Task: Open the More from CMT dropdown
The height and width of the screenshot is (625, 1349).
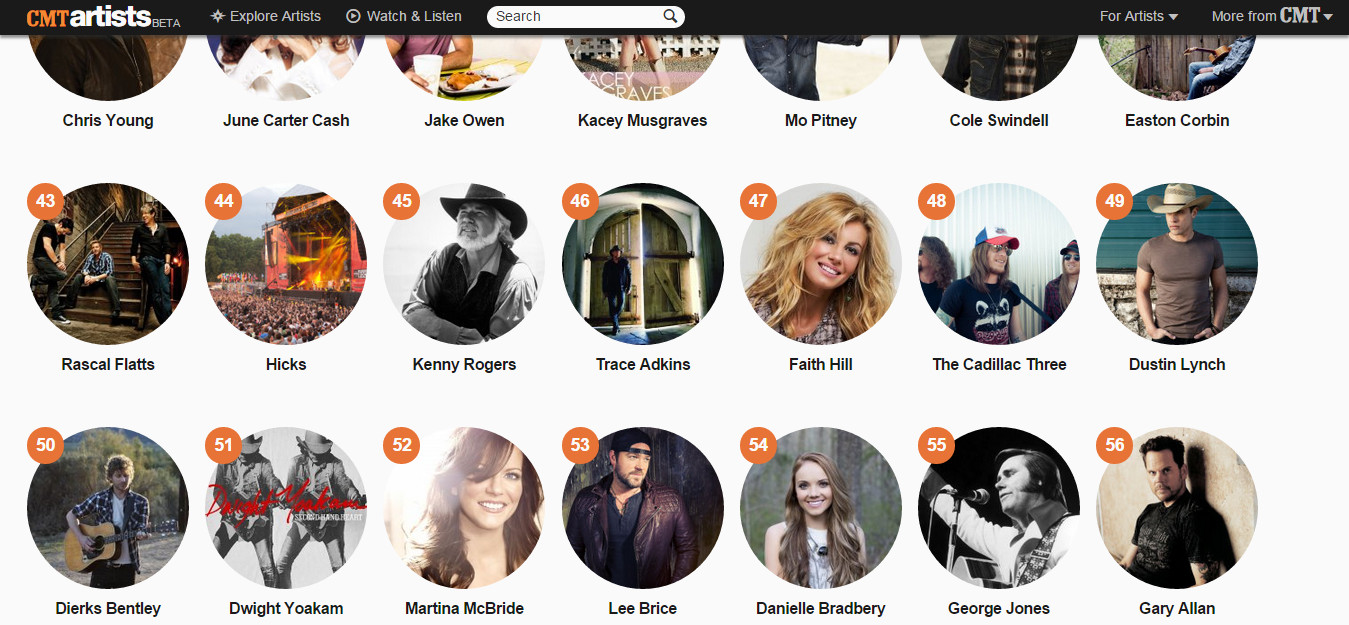Action: (1272, 16)
